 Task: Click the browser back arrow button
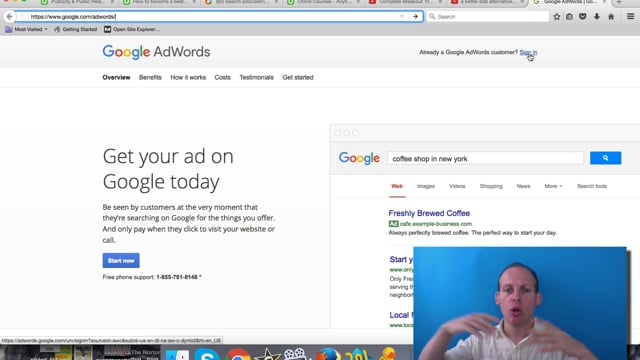[10, 17]
